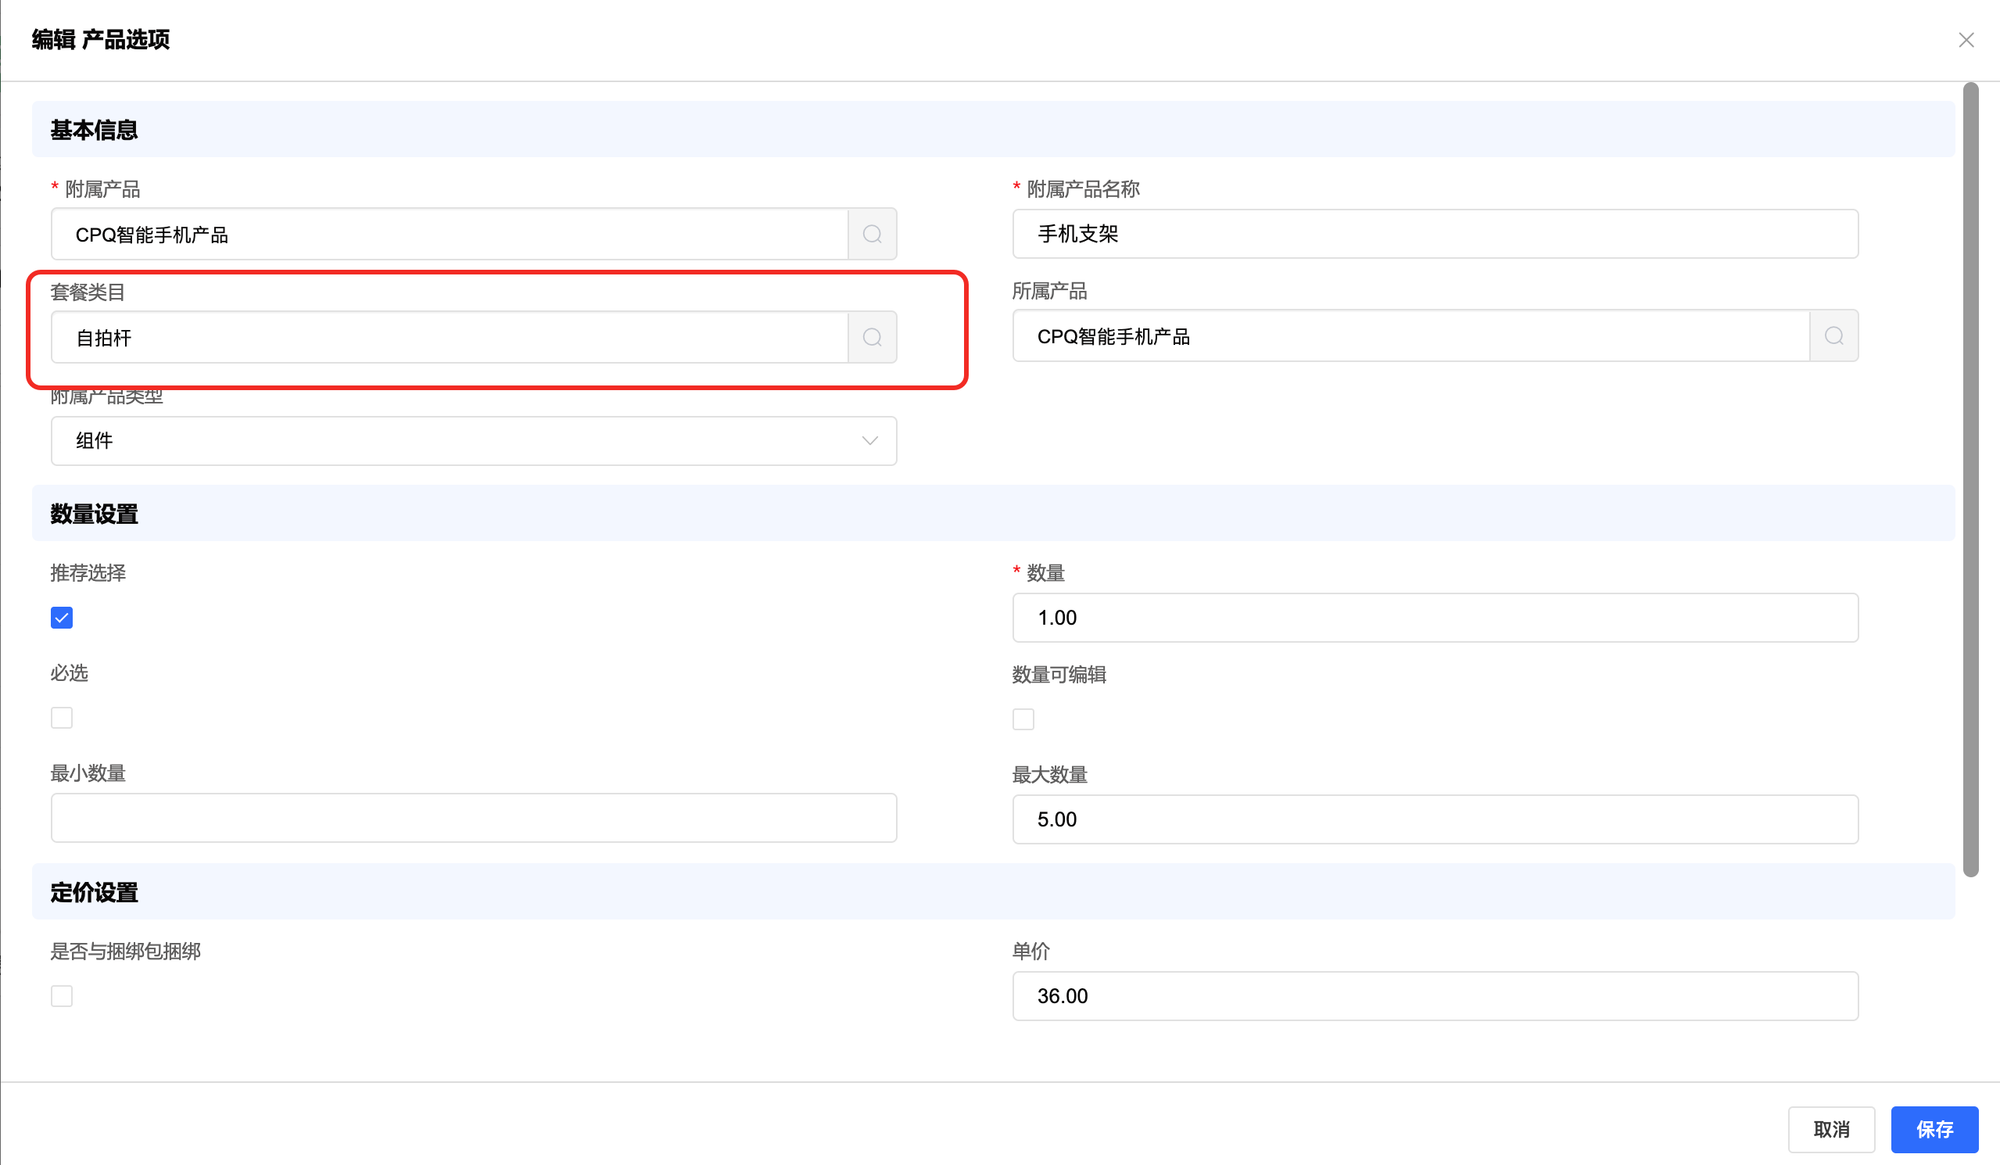Image resolution: width=2000 pixels, height=1165 pixels.
Task: Click search icon in 套餐类目 field
Action: [x=872, y=338]
